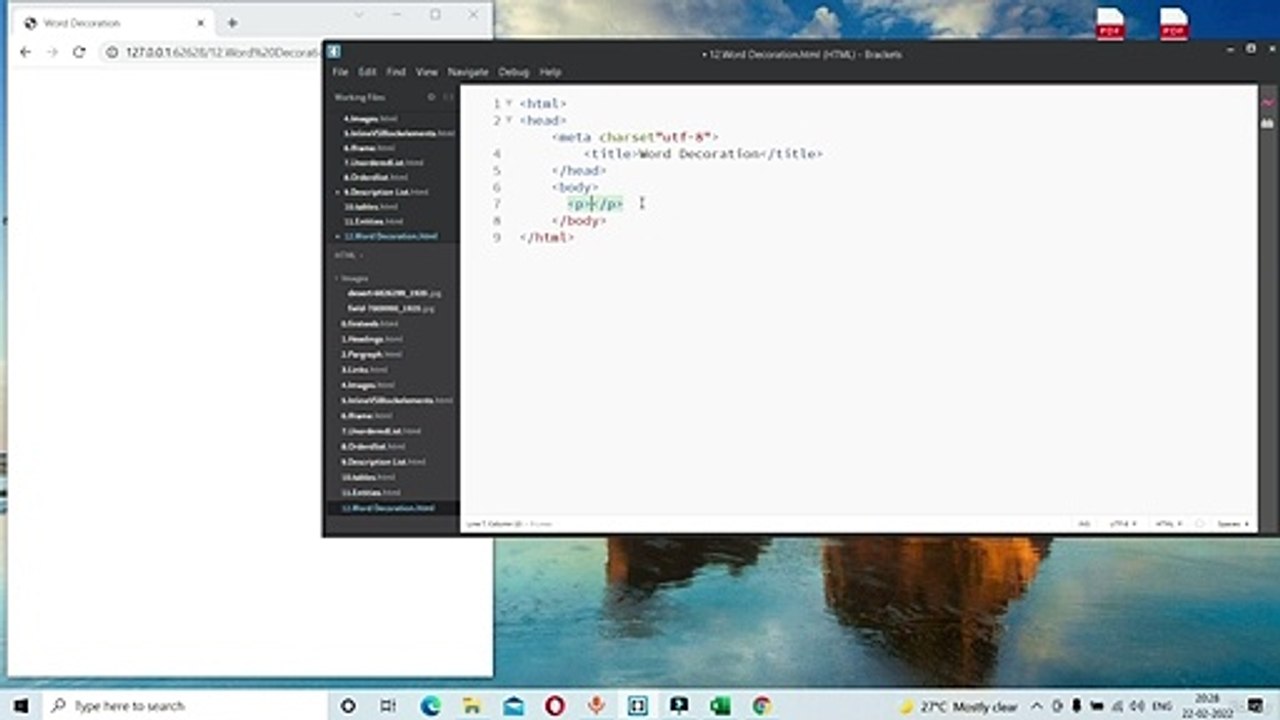The image size is (1280, 720).
Task: Open the UTF-8 encoding dropdown
Action: 1124,523
